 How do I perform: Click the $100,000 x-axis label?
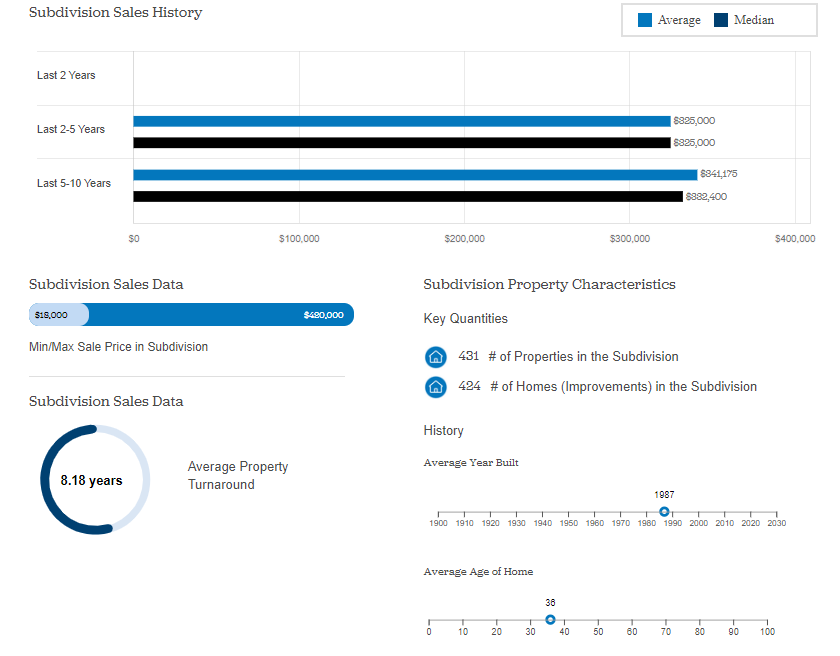299,239
